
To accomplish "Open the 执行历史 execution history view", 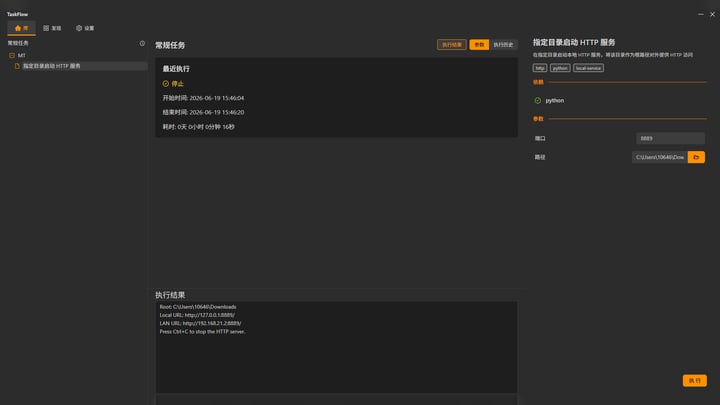I will [x=503, y=45].
